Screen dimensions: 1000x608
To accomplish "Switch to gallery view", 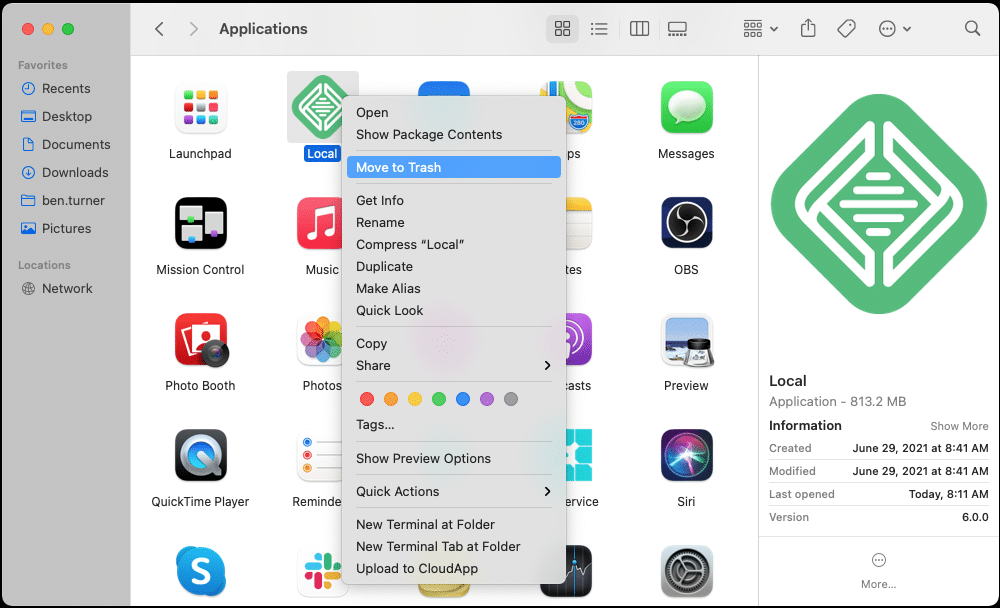I will 678,29.
